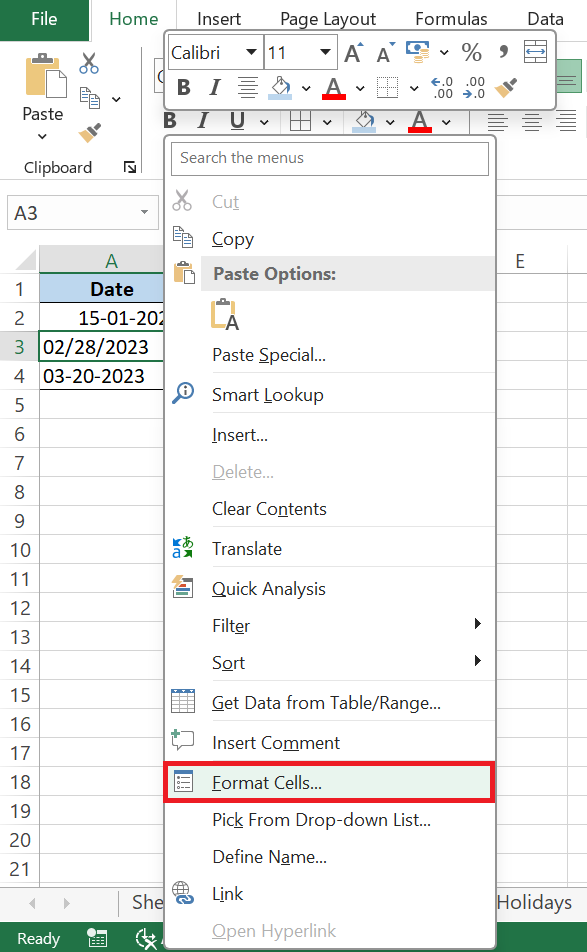The height and width of the screenshot is (952, 587).
Task: Open the Calibri font name dropdown
Action: (251, 52)
